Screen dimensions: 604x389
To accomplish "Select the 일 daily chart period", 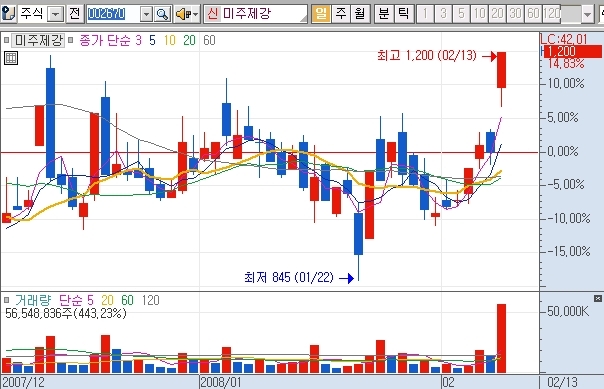I will pyautogui.click(x=321, y=14).
